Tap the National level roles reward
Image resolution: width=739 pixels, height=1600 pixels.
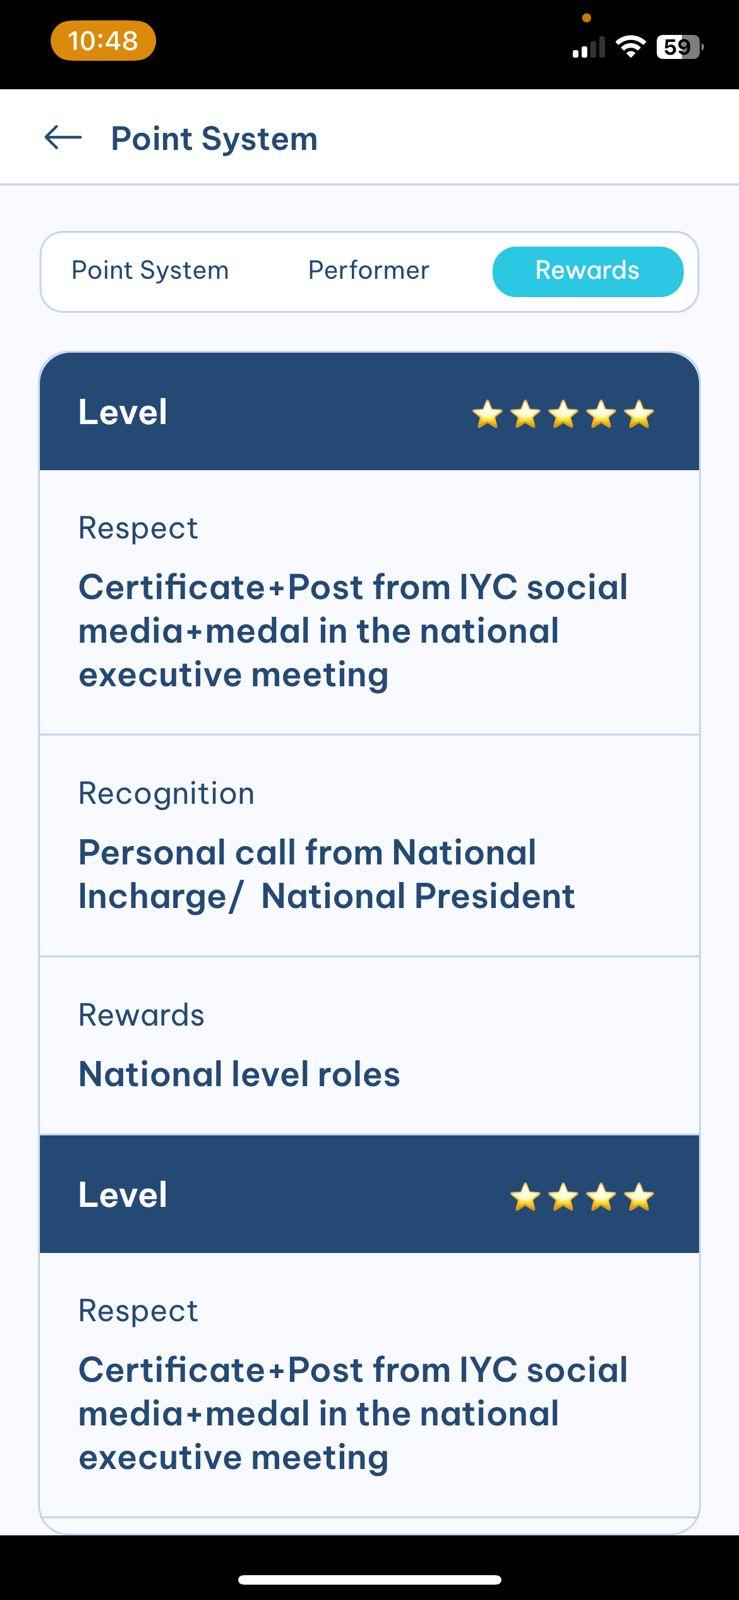click(x=239, y=1074)
